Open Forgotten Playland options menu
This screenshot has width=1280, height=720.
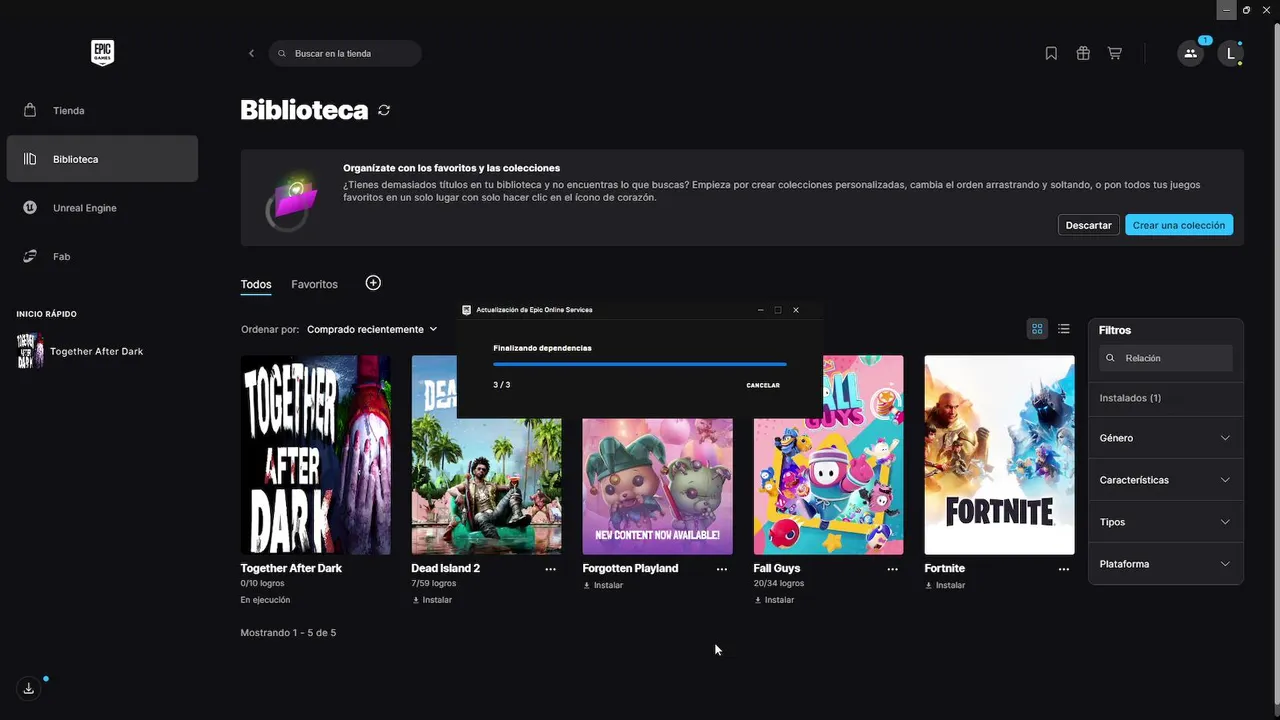tap(722, 569)
